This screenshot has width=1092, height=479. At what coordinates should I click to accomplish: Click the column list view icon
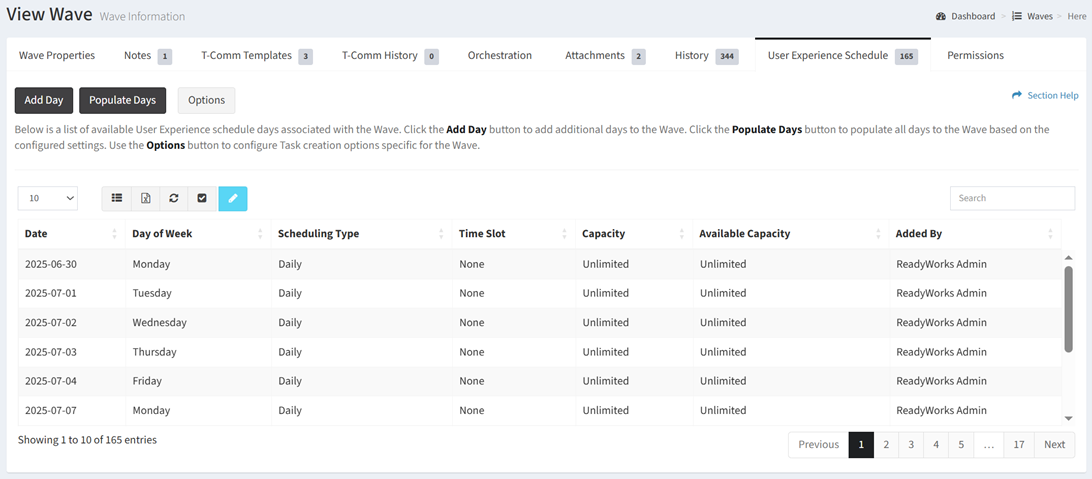(x=117, y=198)
